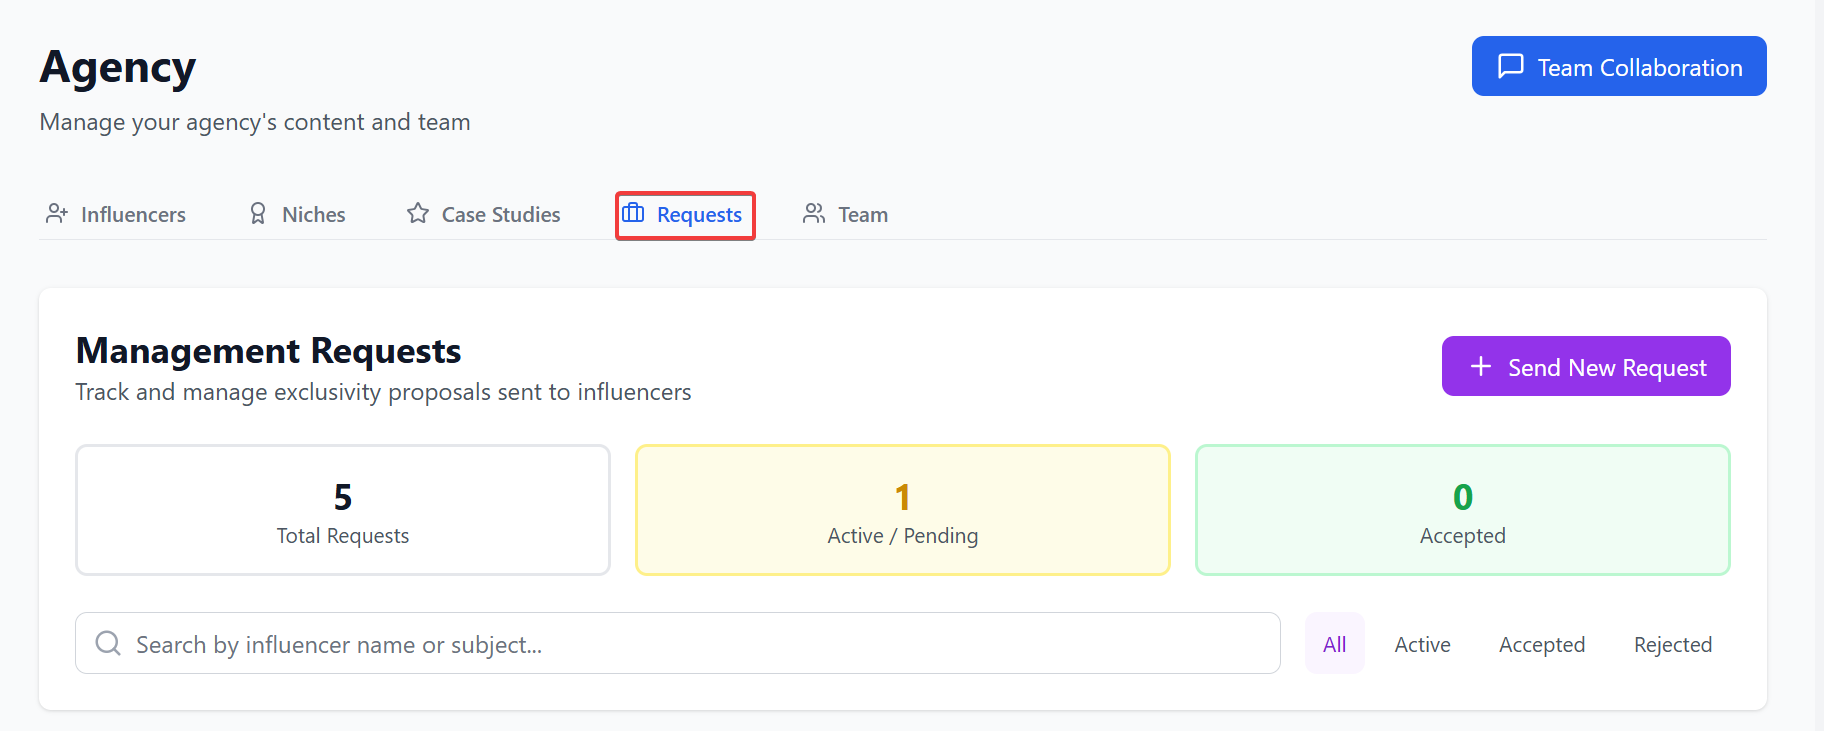Image resolution: width=1824 pixels, height=731 pixels.
Task: Send a new management request
Action: point(1586,366)
